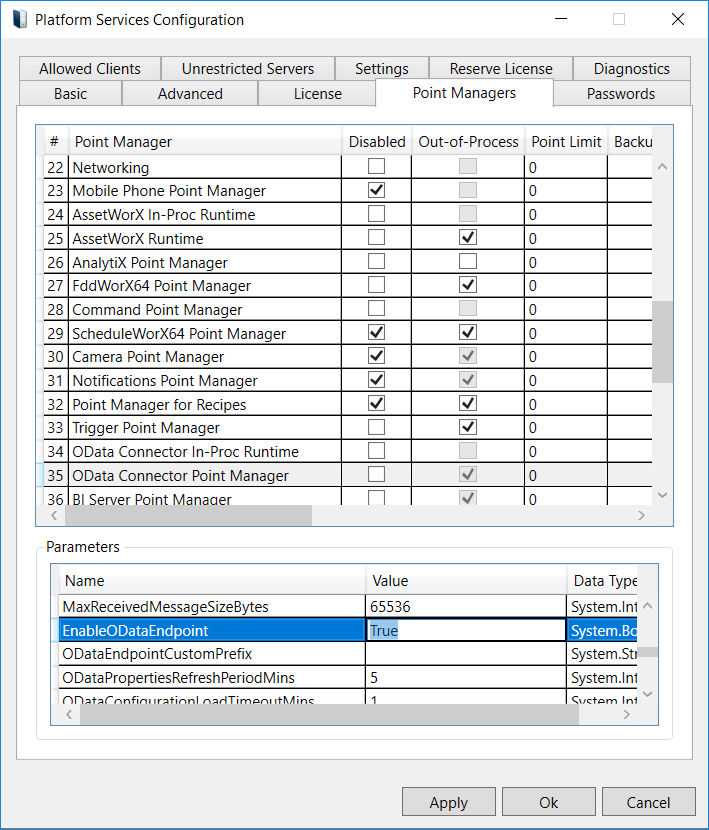Enable the Disabled checkbox for Networking
Image resolution: width=709 pixels, height=830 pixels.
coord(377,167)
